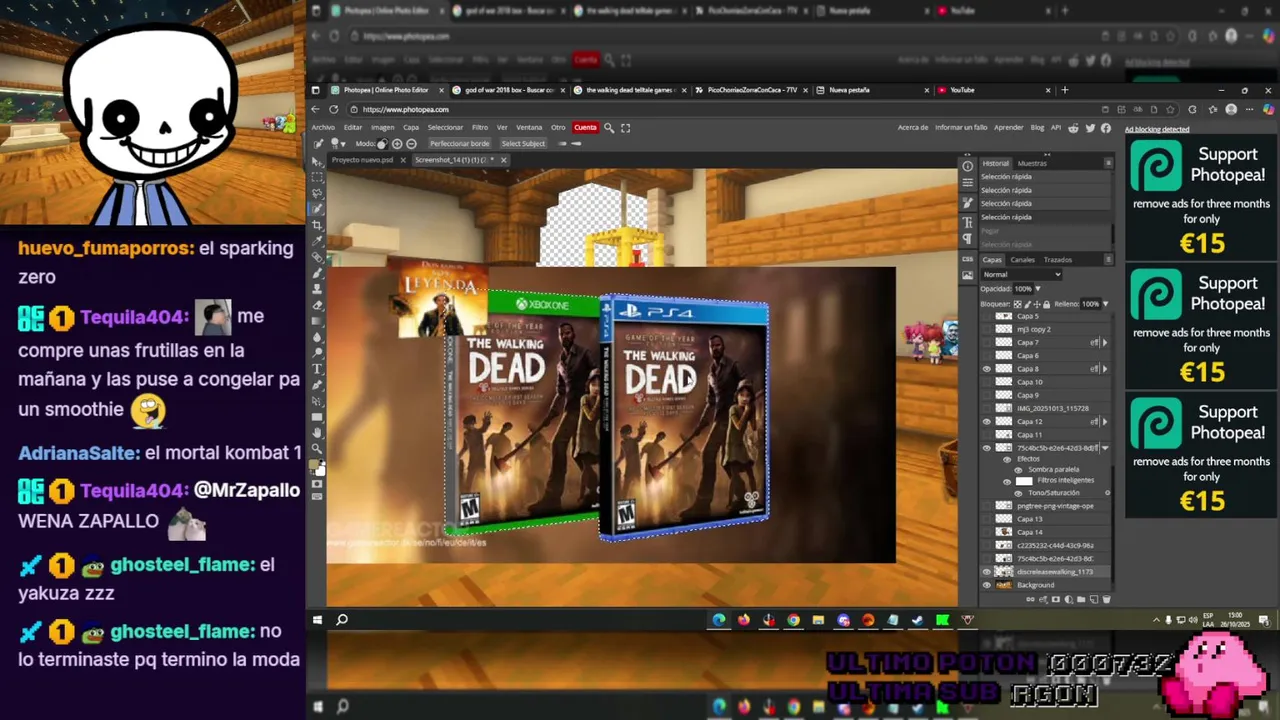
Task: Open Historial panel options menu
Action: coord(1109,163)
